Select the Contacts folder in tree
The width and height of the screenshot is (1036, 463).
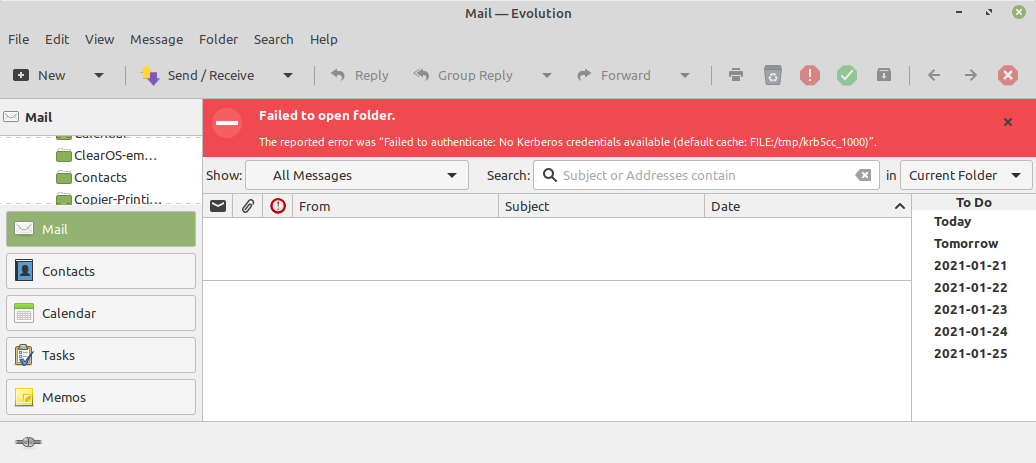91,177
